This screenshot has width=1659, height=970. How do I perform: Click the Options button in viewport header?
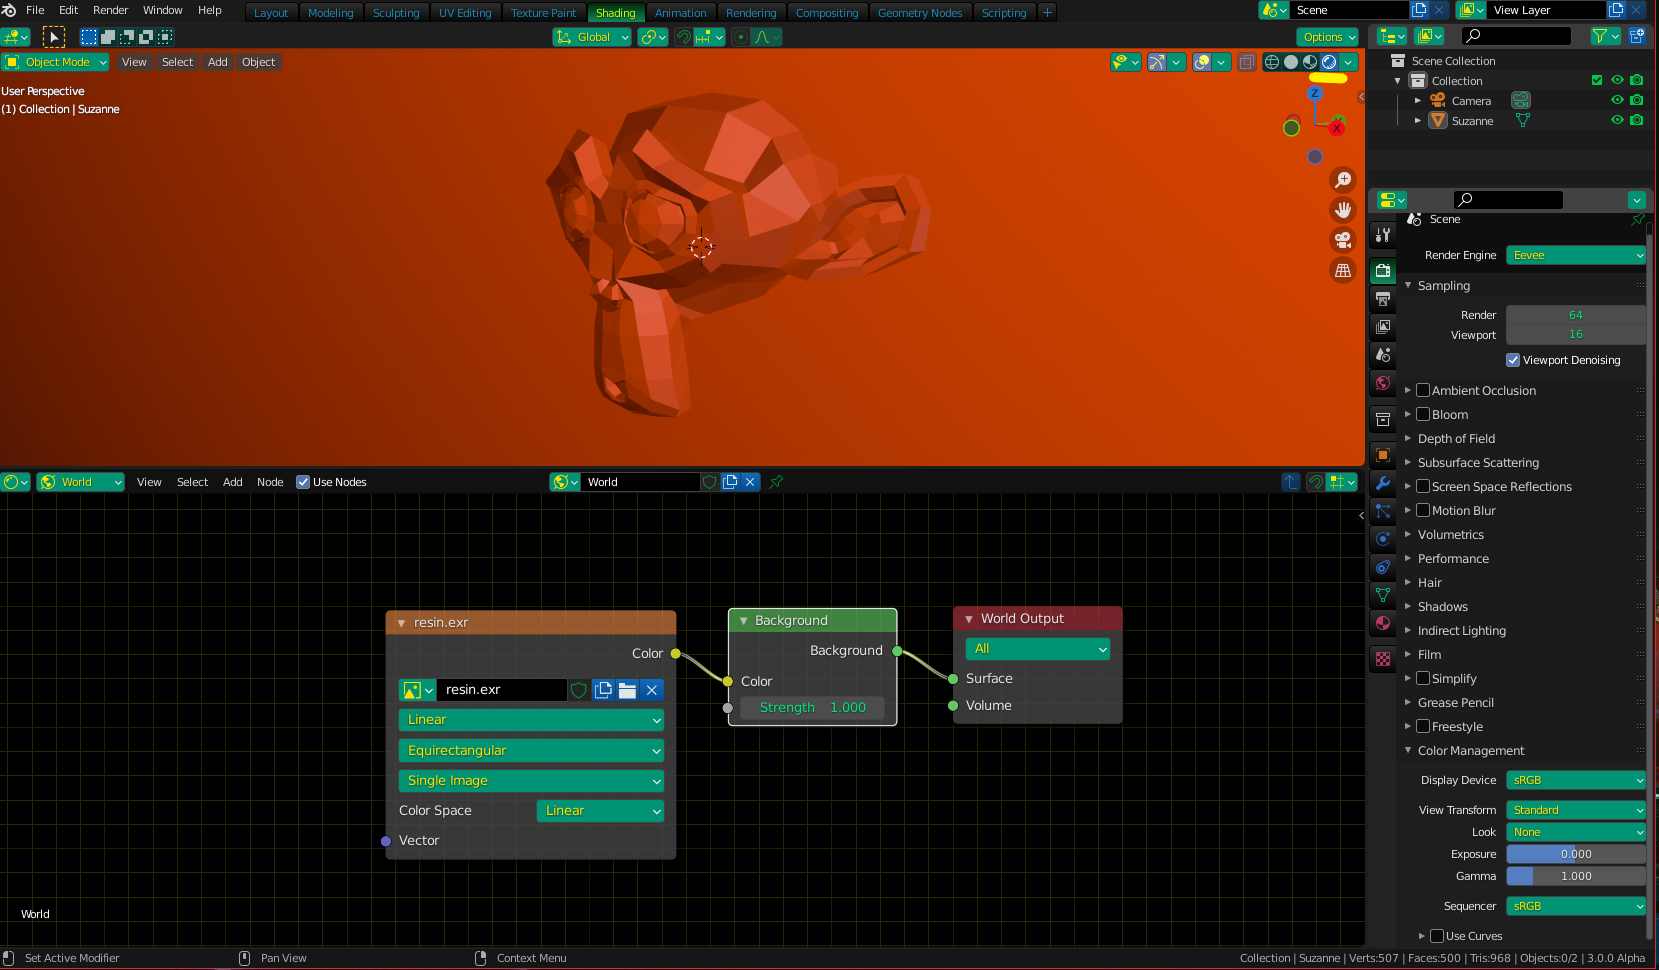pyautogui.click(x=1329, y=37)
